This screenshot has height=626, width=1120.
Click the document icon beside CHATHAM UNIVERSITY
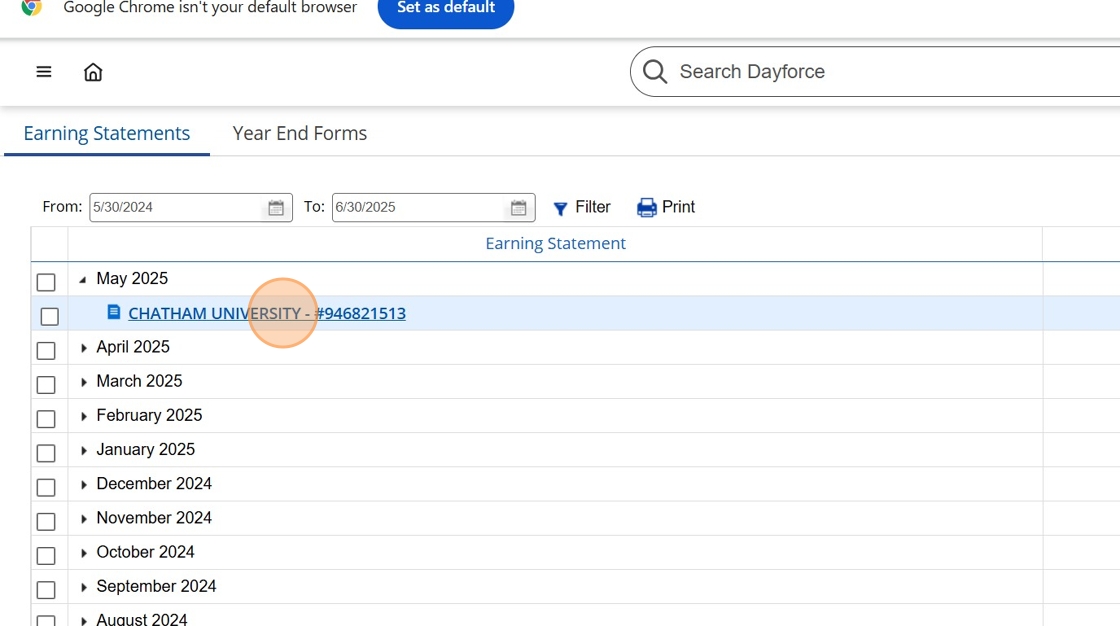tap(114, 312)
